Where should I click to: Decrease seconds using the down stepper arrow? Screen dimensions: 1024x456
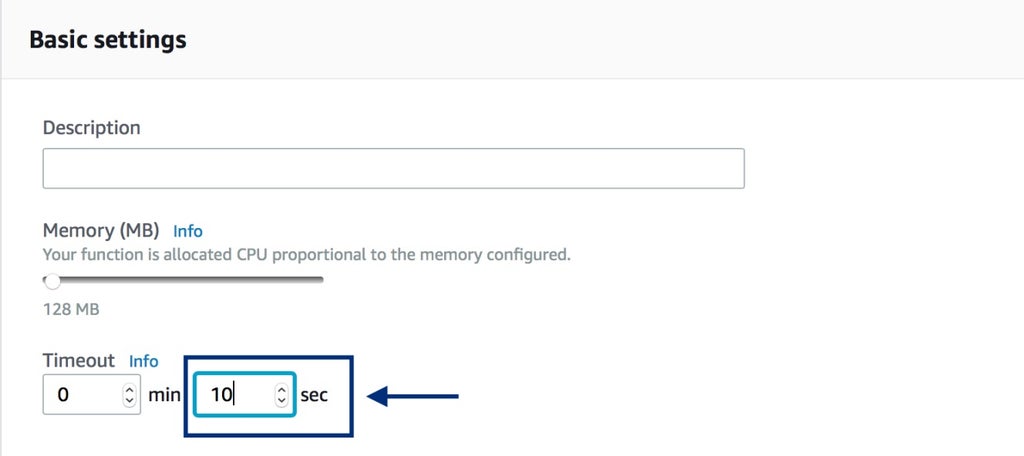[282, 400]
